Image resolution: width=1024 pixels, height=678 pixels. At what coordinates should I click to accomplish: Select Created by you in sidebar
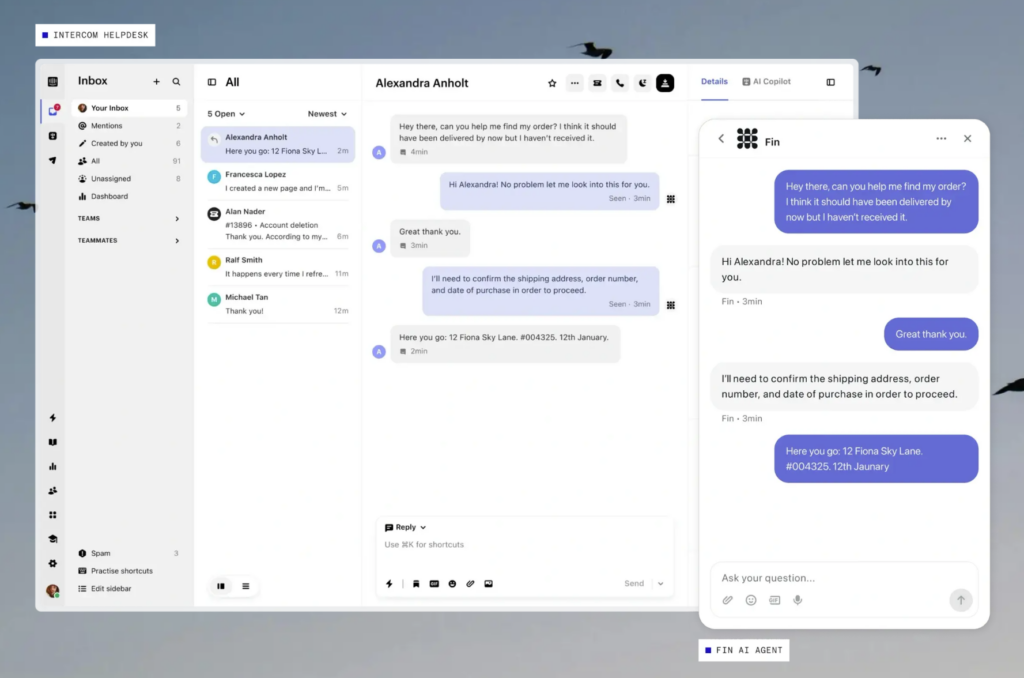pos(129,143)
